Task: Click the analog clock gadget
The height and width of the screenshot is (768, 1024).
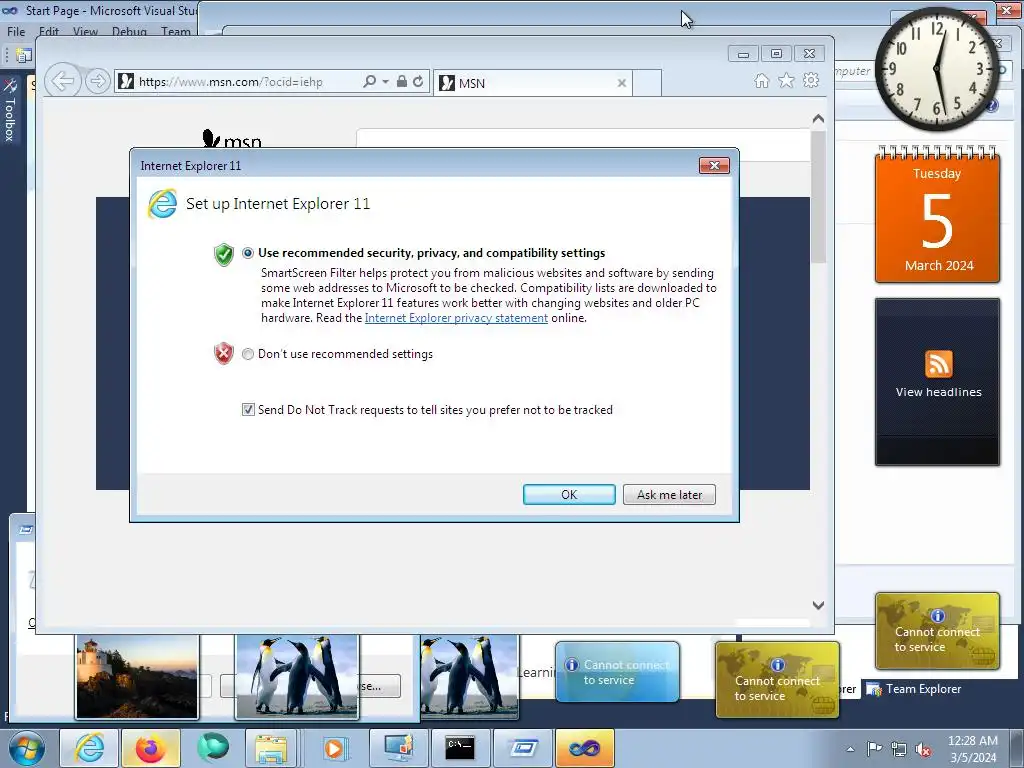Action: (936, 68)
